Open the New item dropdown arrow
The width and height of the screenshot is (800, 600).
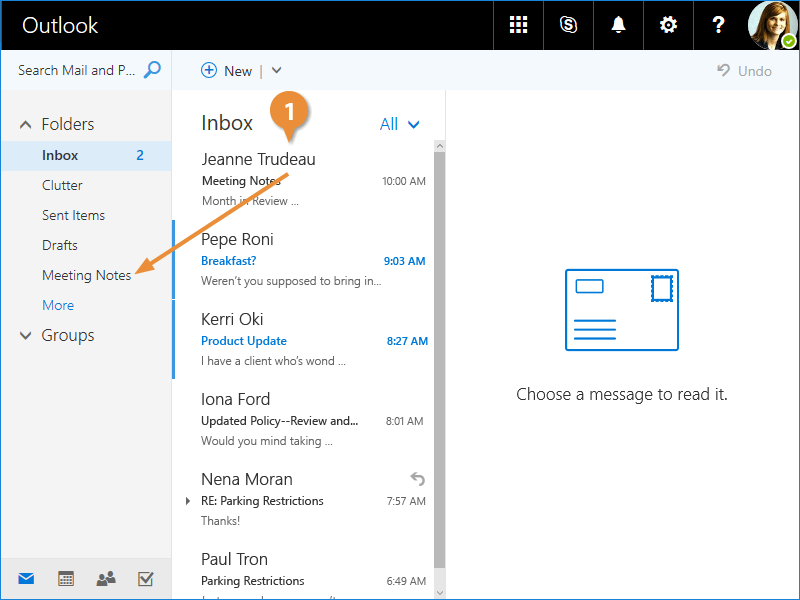tap(277, 70)
